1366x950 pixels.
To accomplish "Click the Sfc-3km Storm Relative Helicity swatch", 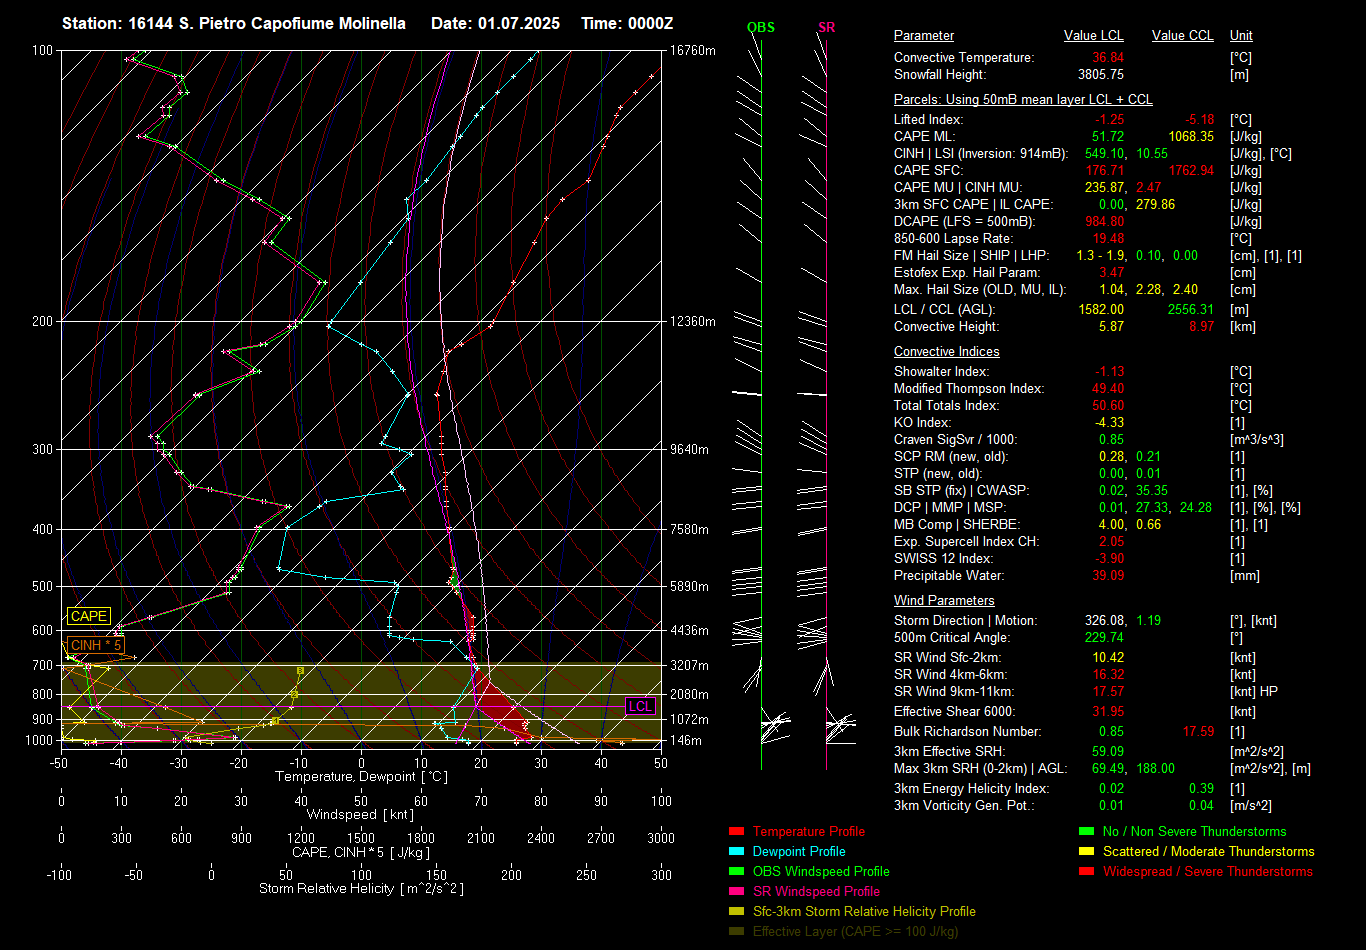I will pos(737,911).
